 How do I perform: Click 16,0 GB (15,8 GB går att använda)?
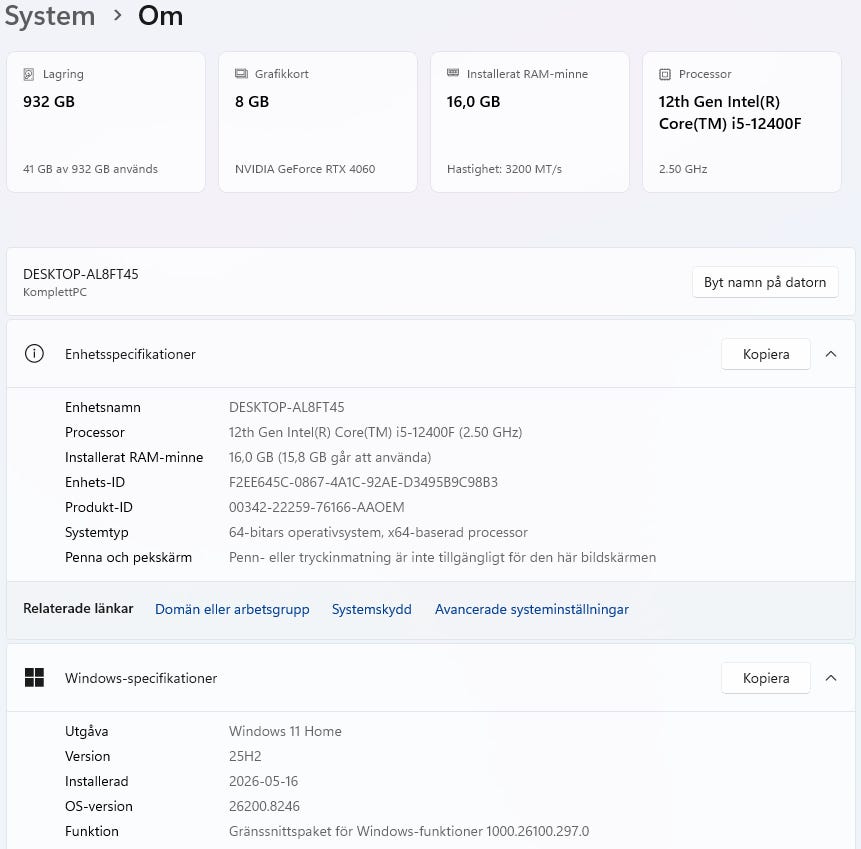(x=330, y=457)
